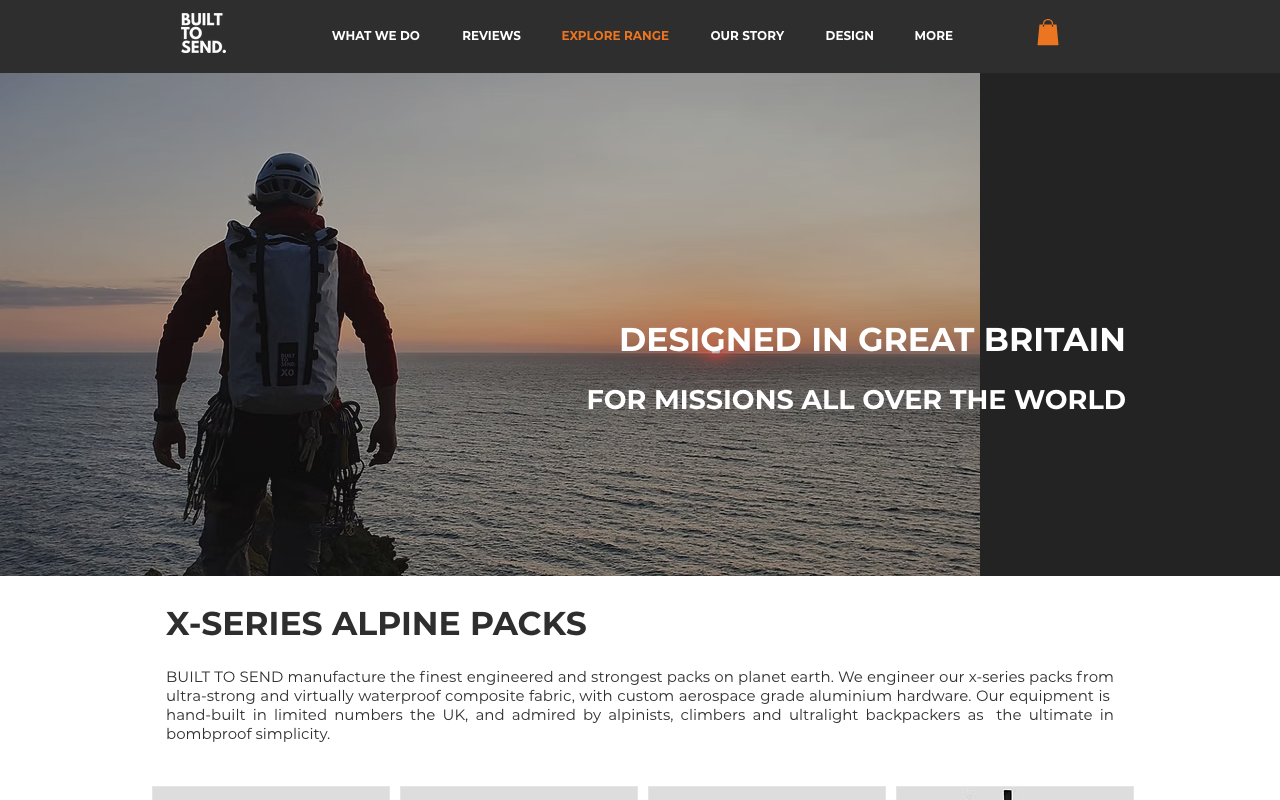Image resolution: width=1280 pixels, height=800 pixels.
Task: Expand the MORE navigation dropdown
Action: [x=933, y=36]
